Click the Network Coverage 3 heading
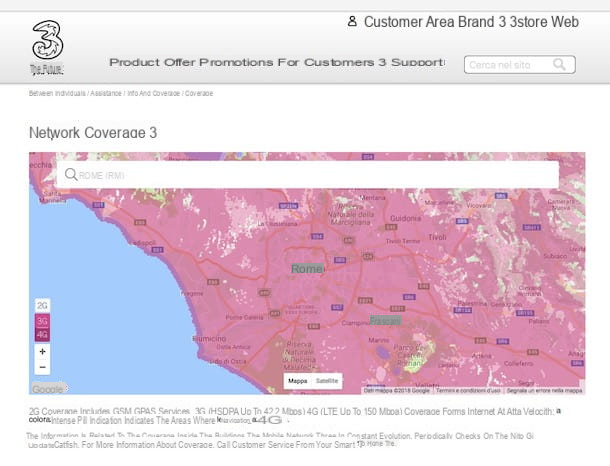 tap(93, 133)
